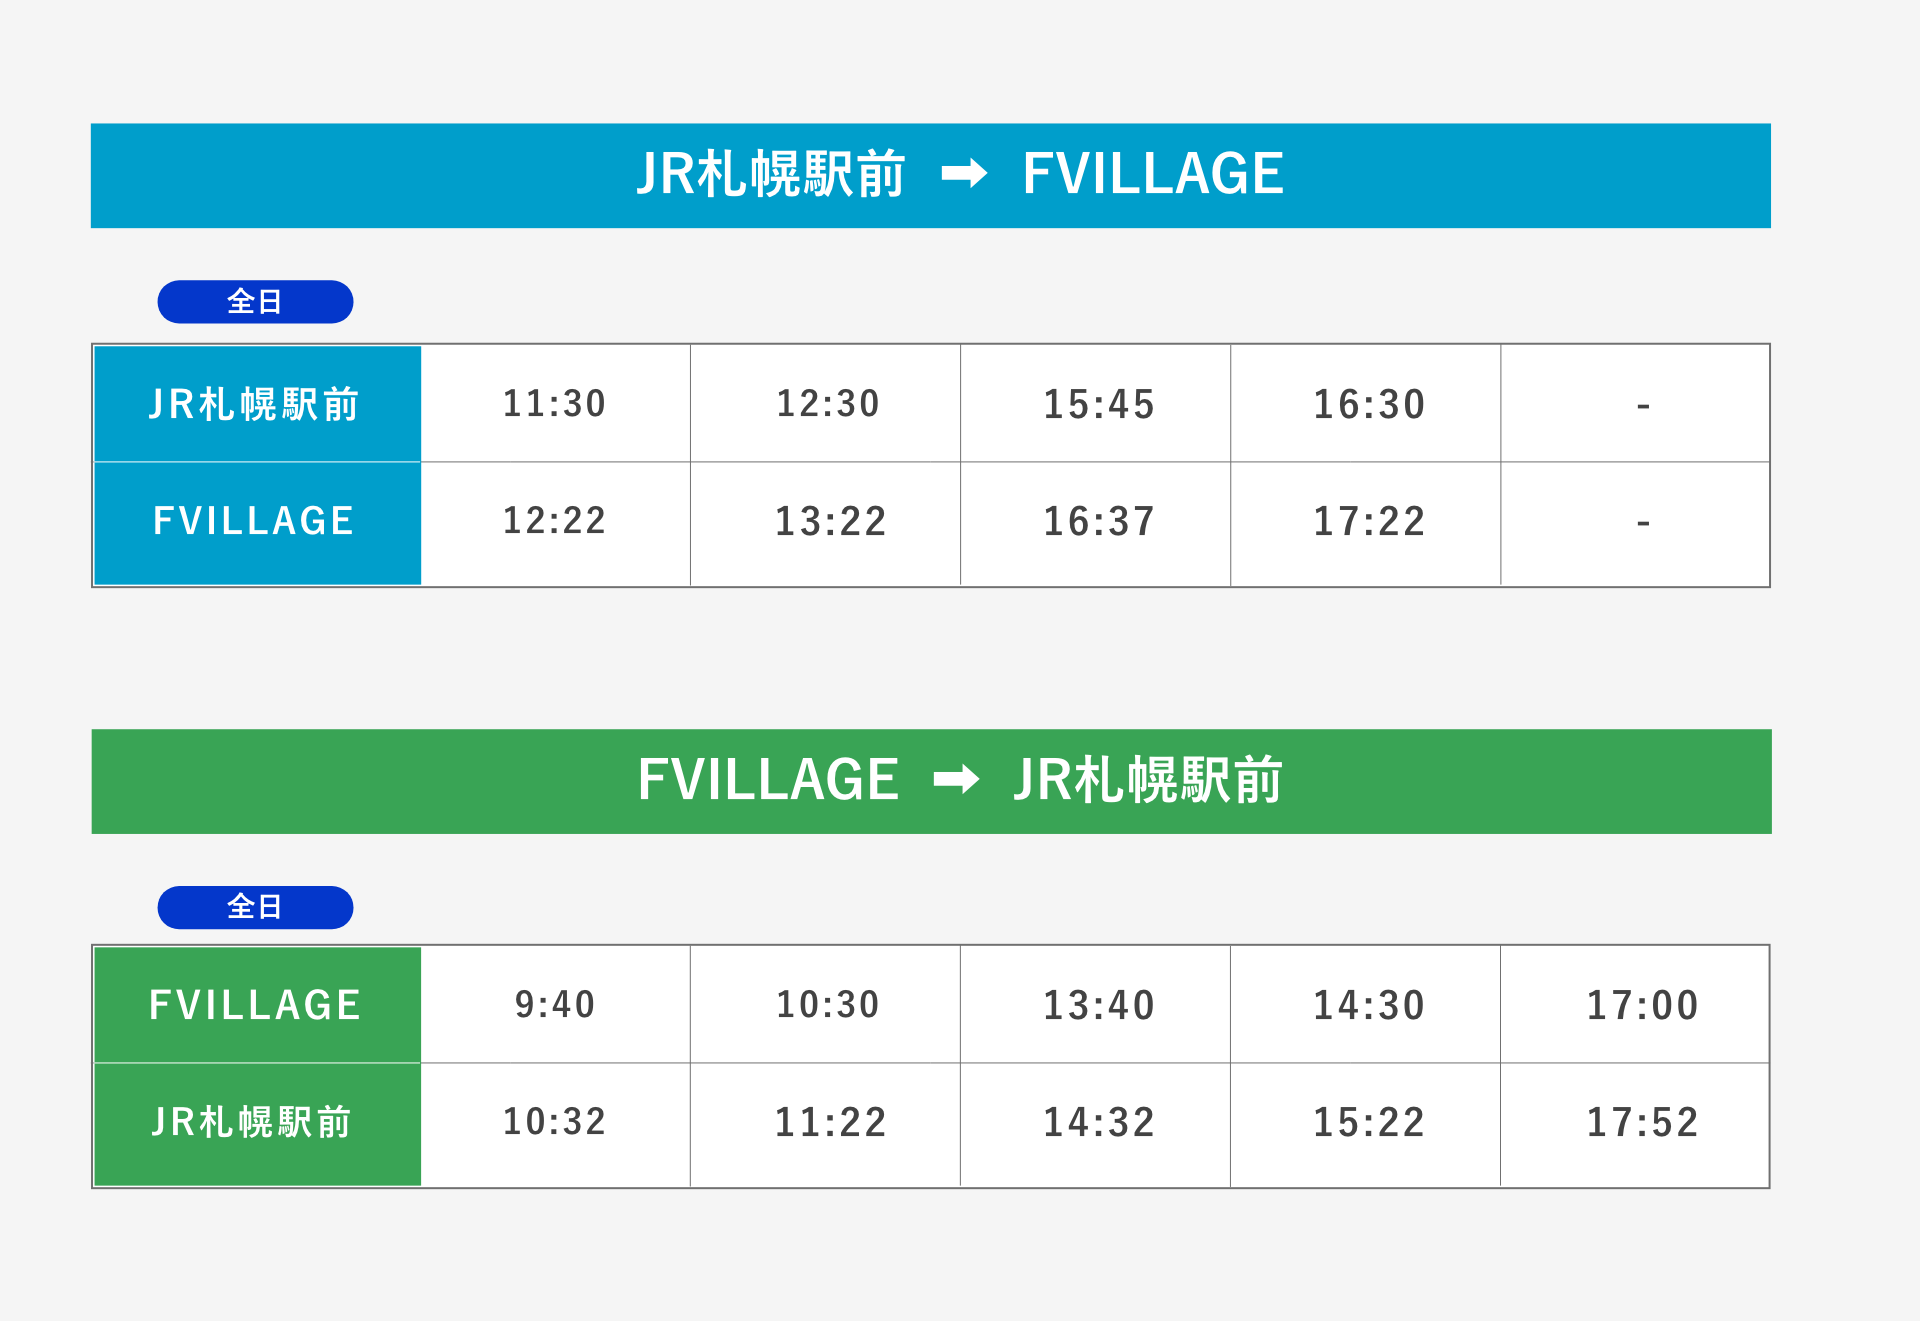The image size is (1920, 1321).
Task: Select the blue FVILLAGE row header
Action: pos(256,522)
